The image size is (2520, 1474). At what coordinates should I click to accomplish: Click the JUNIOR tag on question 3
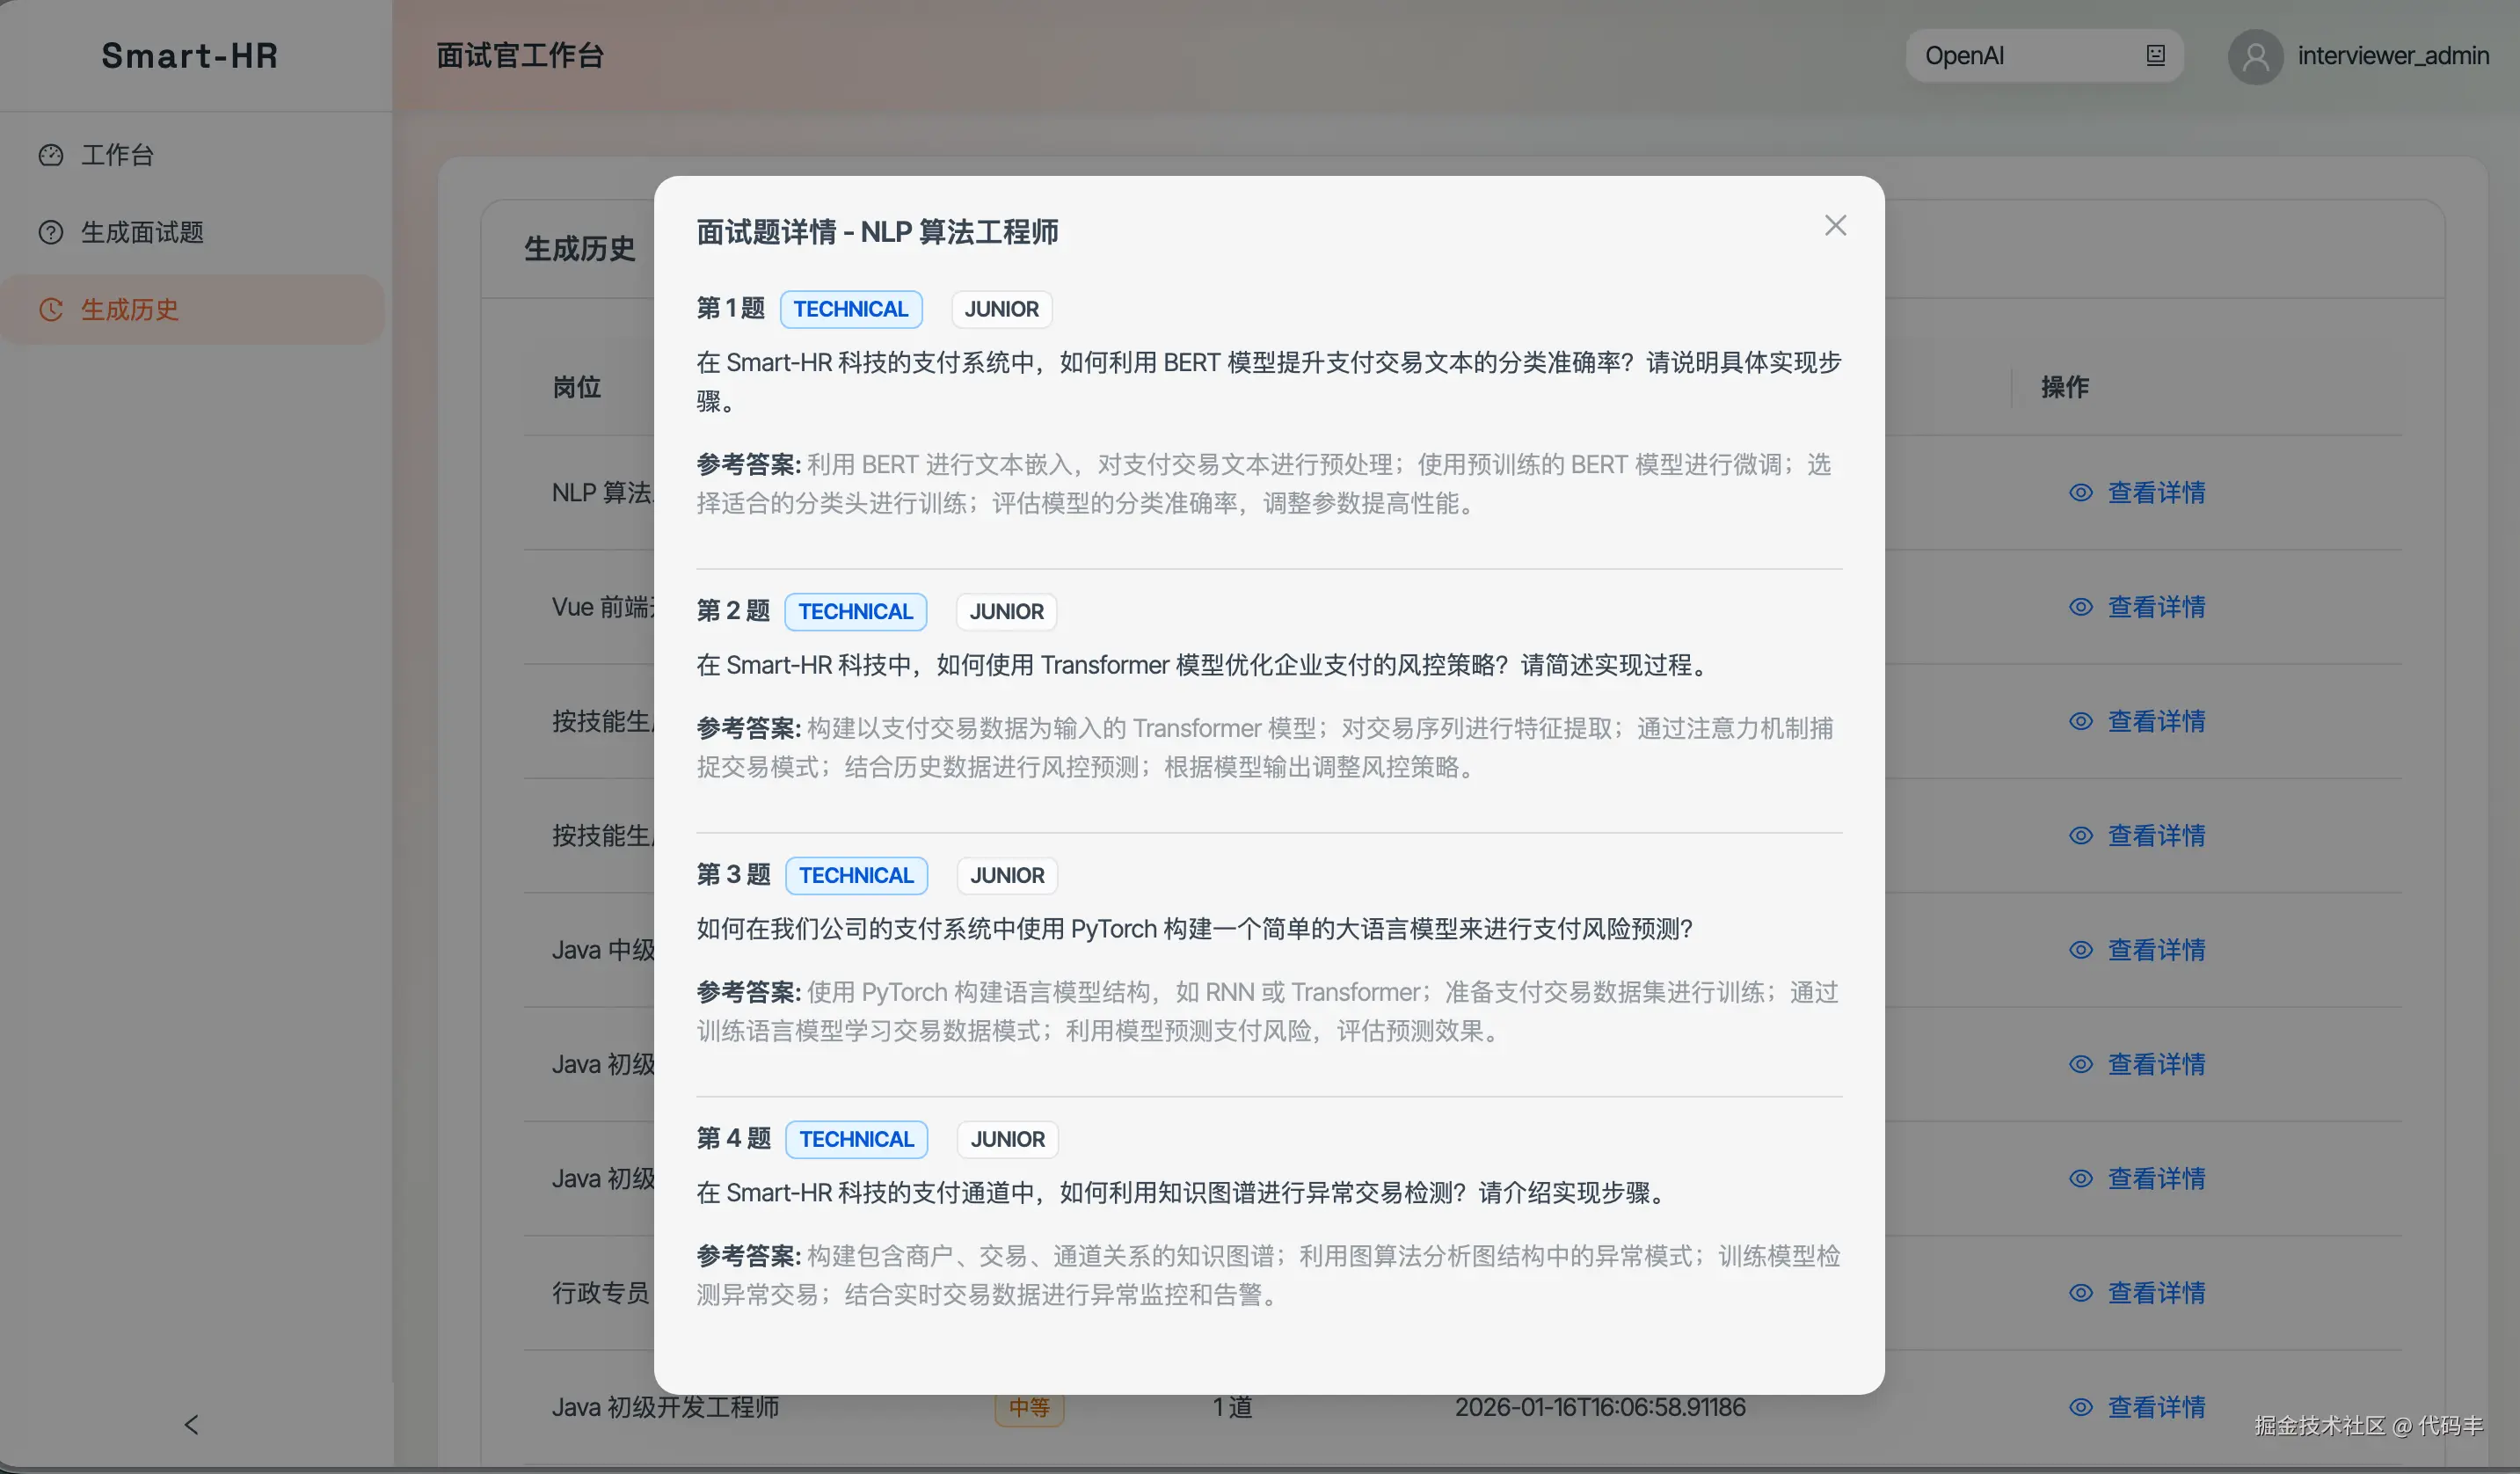click(1006, 875)
